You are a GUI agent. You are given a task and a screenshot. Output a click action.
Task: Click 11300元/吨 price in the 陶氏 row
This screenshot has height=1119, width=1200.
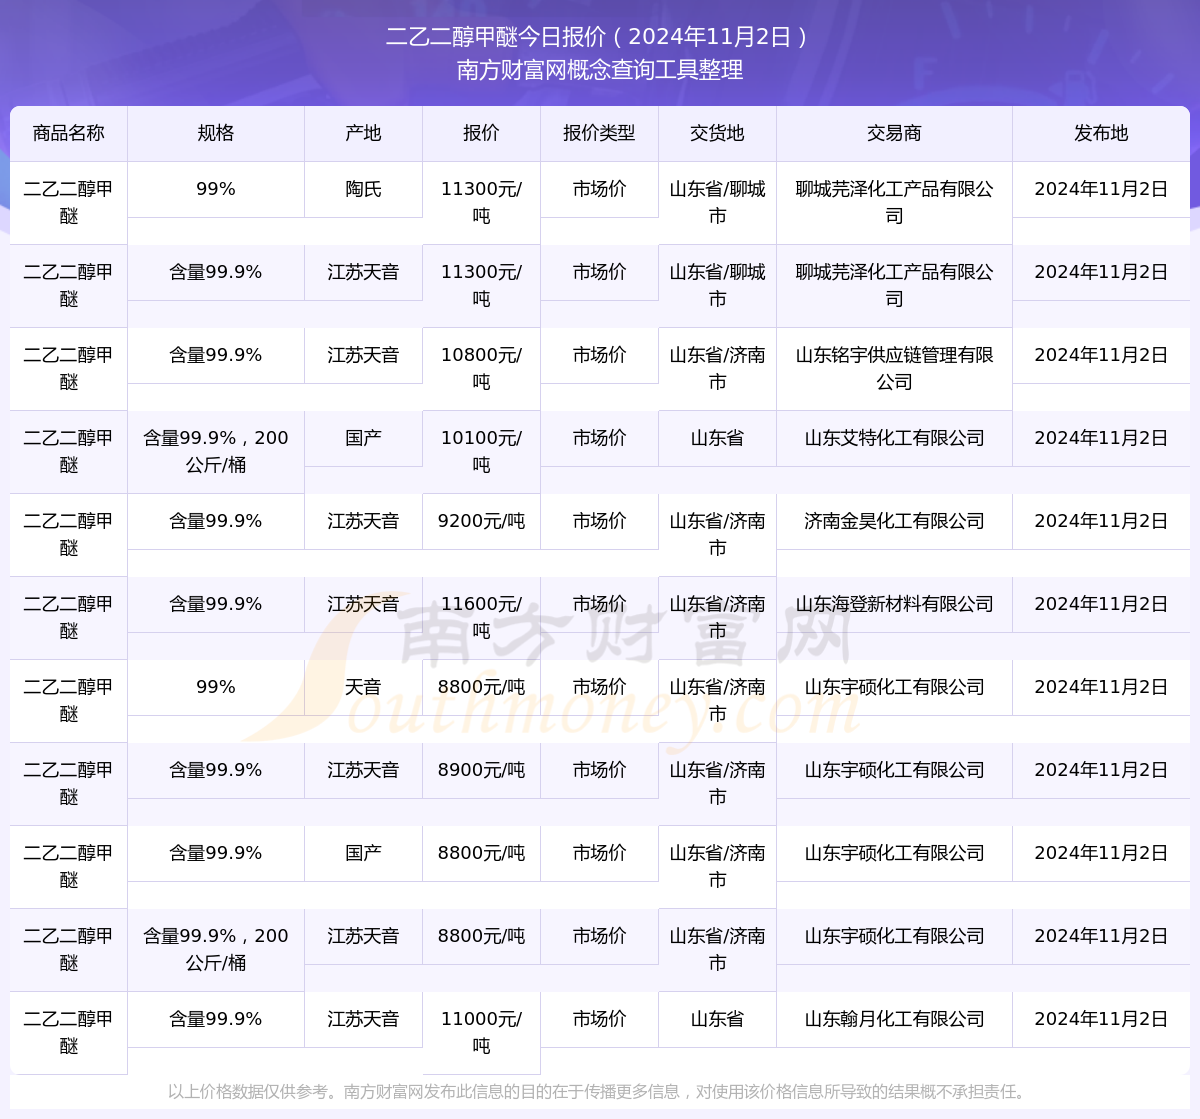(481, 202)
